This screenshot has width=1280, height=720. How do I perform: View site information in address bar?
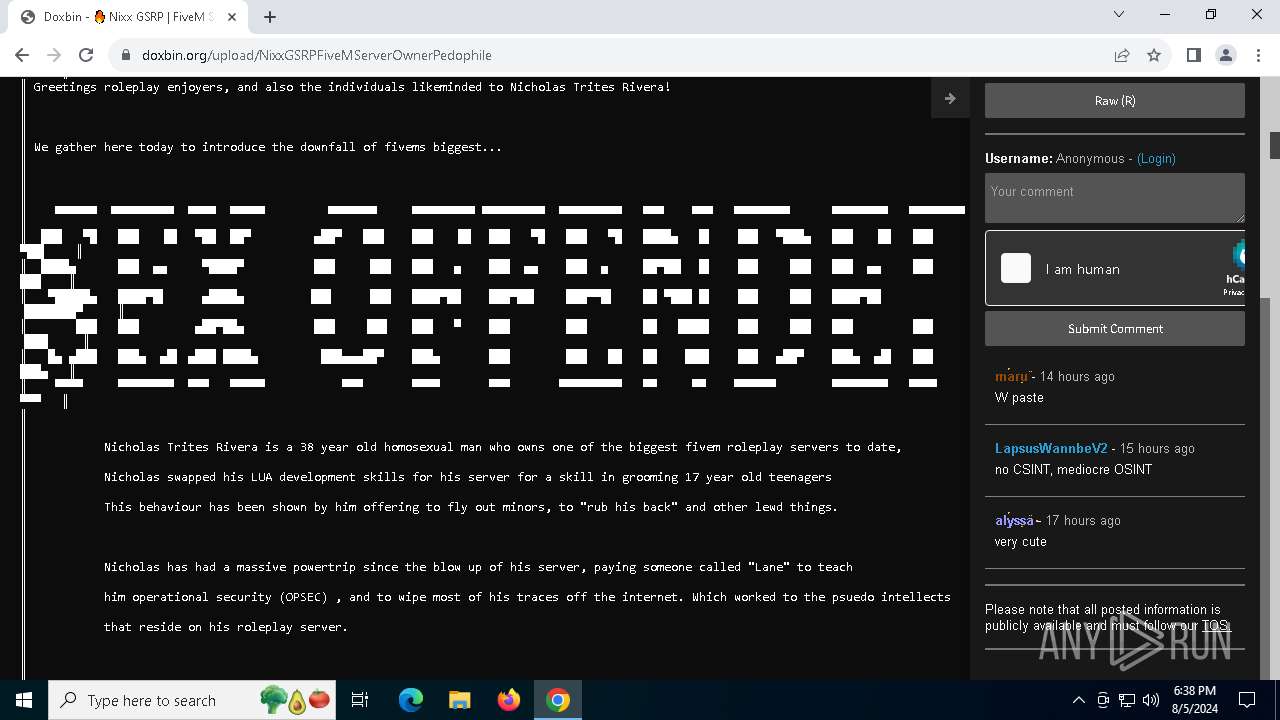point(124,55)
